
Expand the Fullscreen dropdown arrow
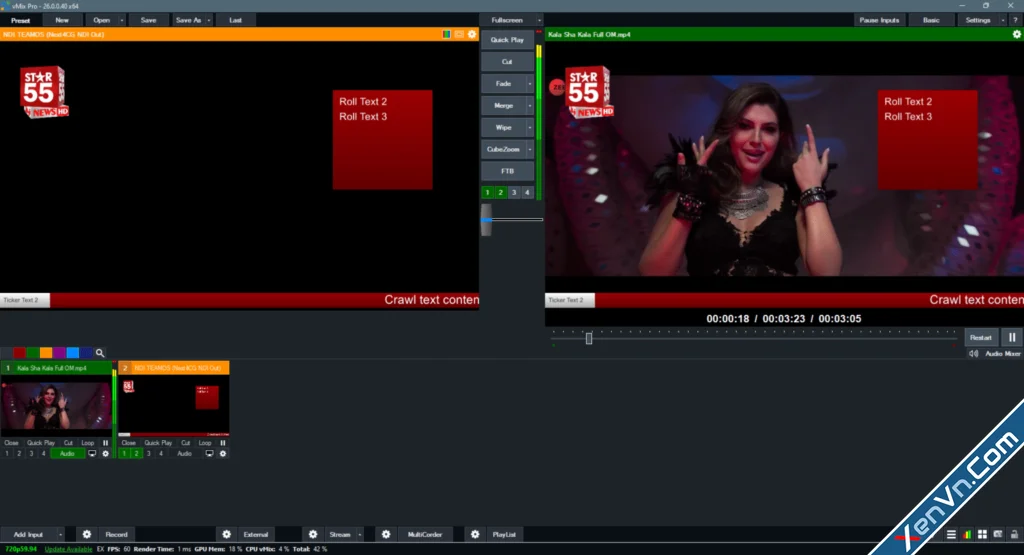[x=539, y=20]
